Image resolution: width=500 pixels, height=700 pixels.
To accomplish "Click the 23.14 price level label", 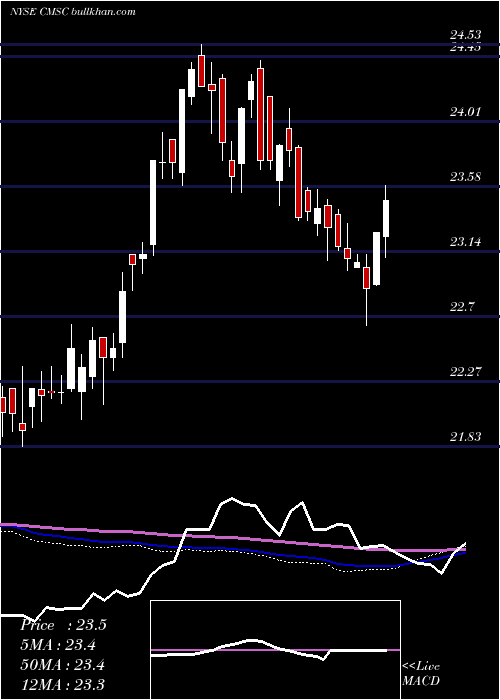I will pos(465,242).
